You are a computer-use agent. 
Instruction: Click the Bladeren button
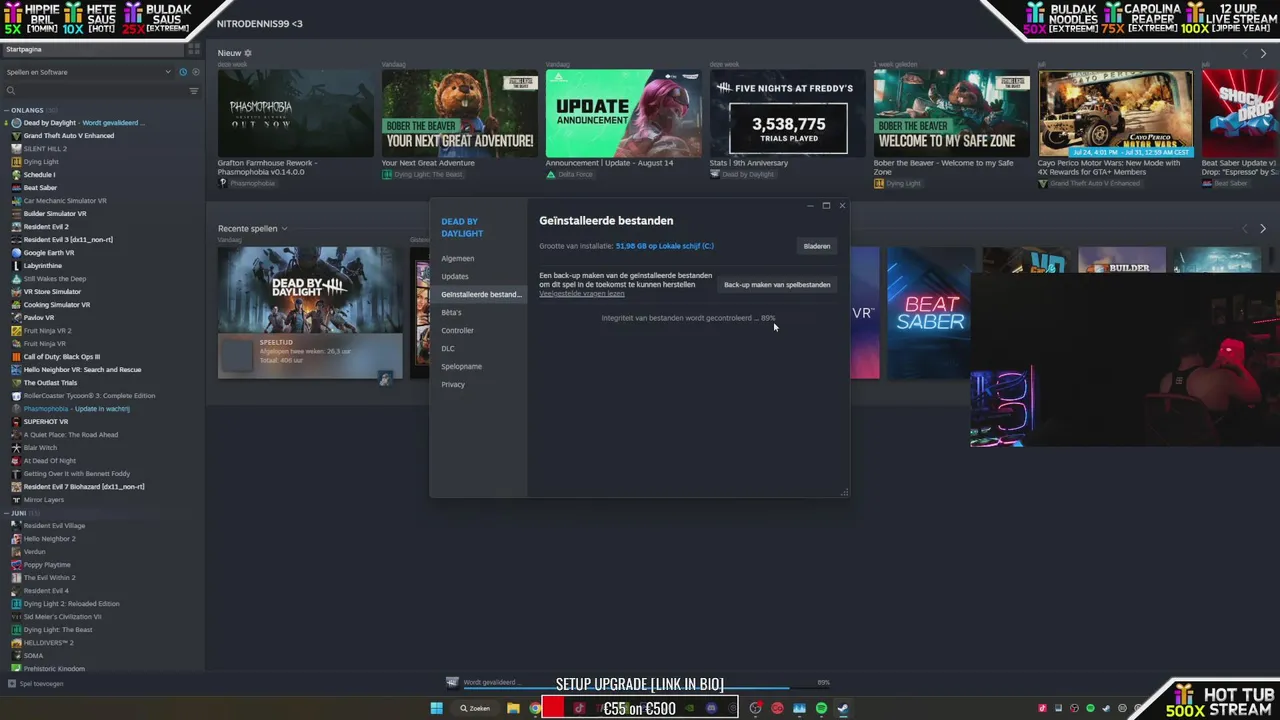point(817,246)
